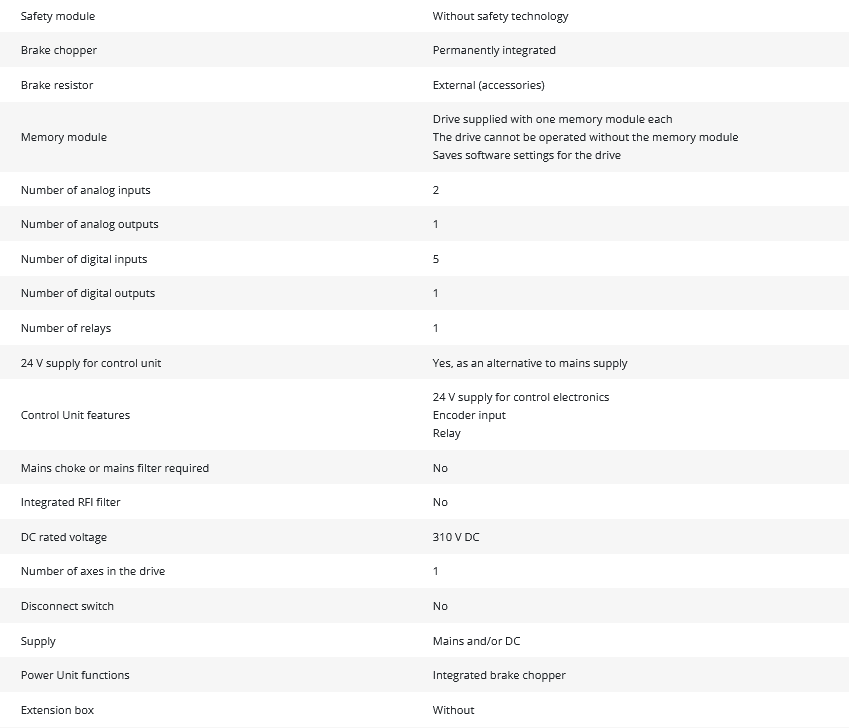
Task: Click the "Safety module" row label
Action: pyautogui.click(x=58, y=16)
